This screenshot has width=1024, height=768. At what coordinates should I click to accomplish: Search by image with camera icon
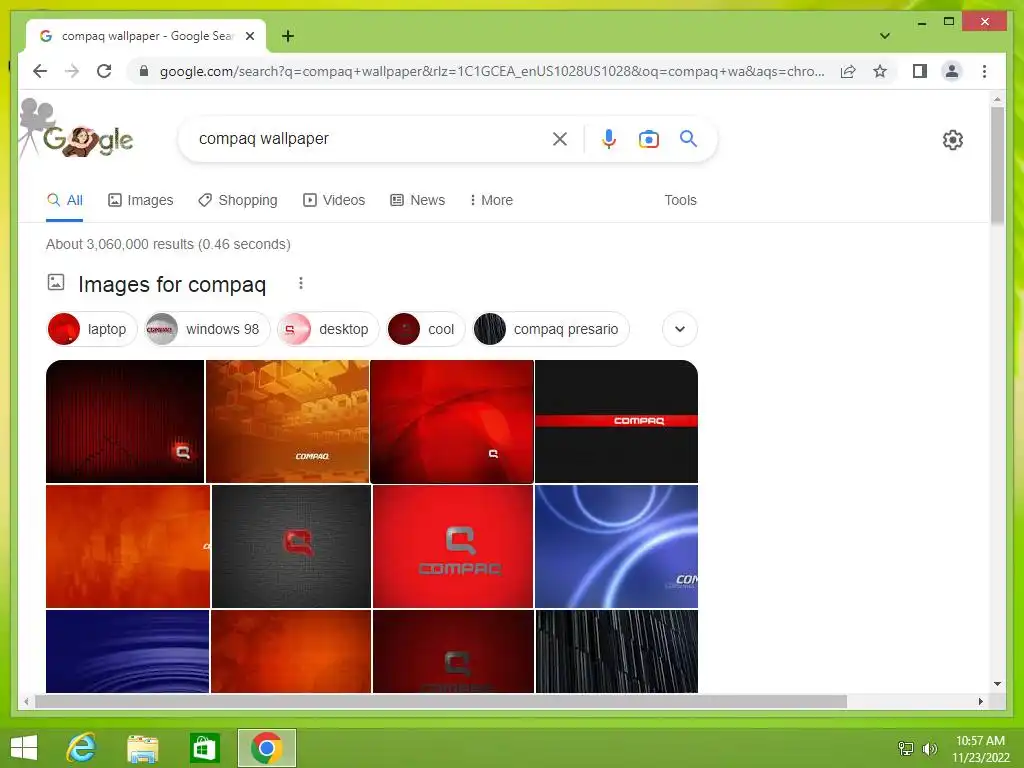(648, 138)
